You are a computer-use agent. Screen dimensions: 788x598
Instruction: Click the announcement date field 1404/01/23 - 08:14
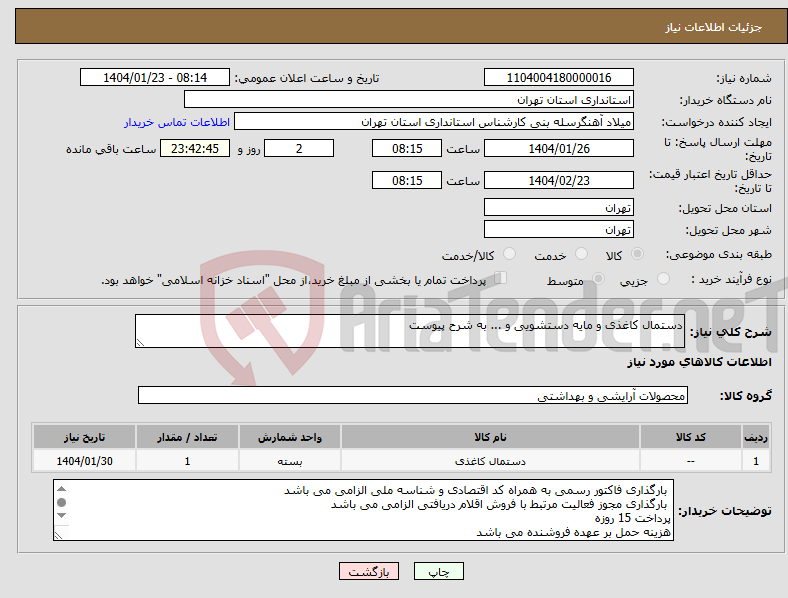[x=155, y=77]
